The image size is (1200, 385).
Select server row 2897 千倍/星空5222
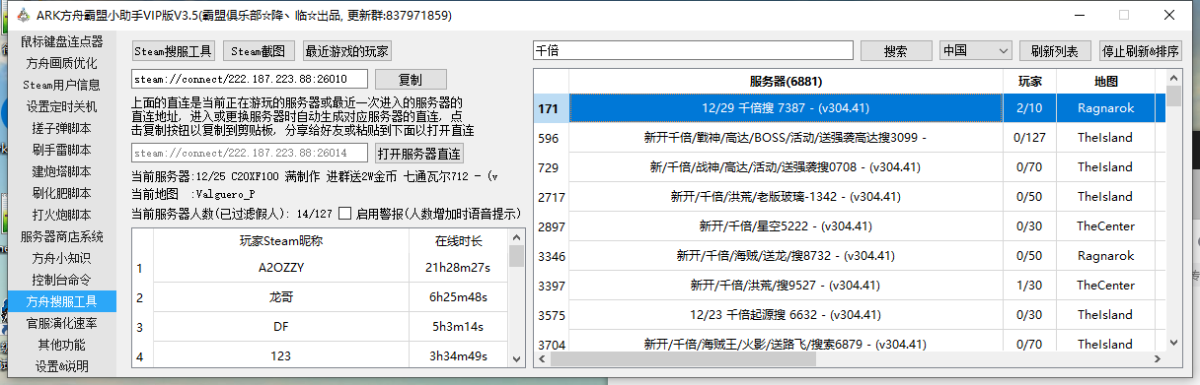[x=850, y=227]
